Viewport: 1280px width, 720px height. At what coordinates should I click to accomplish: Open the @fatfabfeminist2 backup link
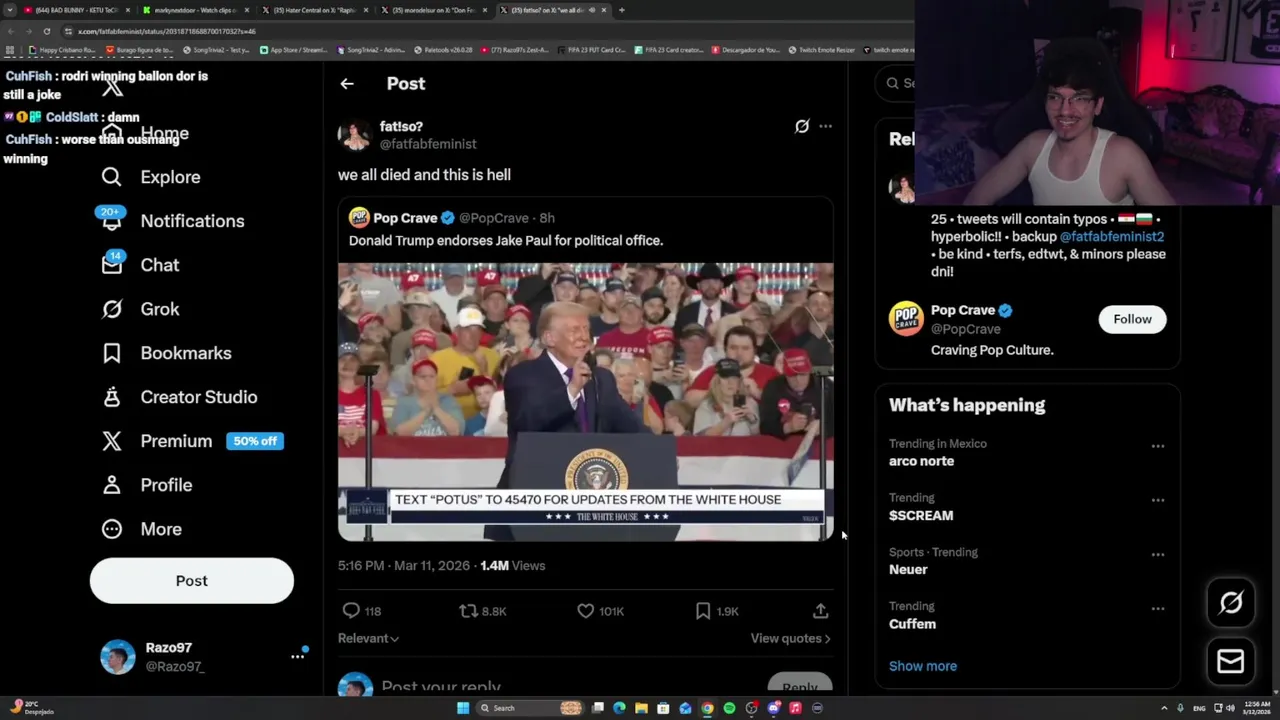coord(1112,237)
